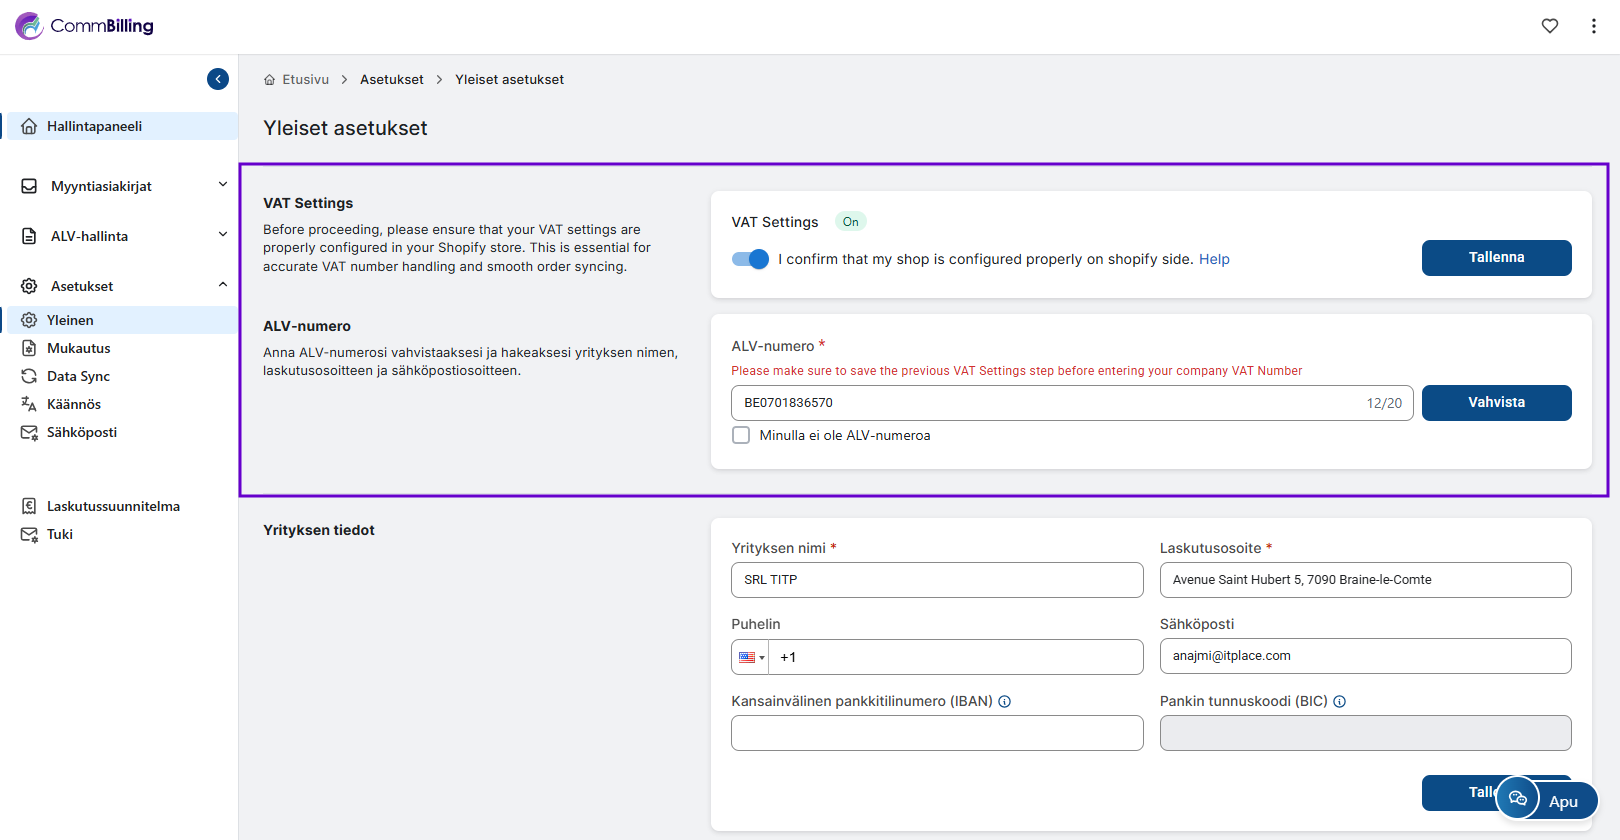Click the home icon in breadcrumb

click(269, 80)
